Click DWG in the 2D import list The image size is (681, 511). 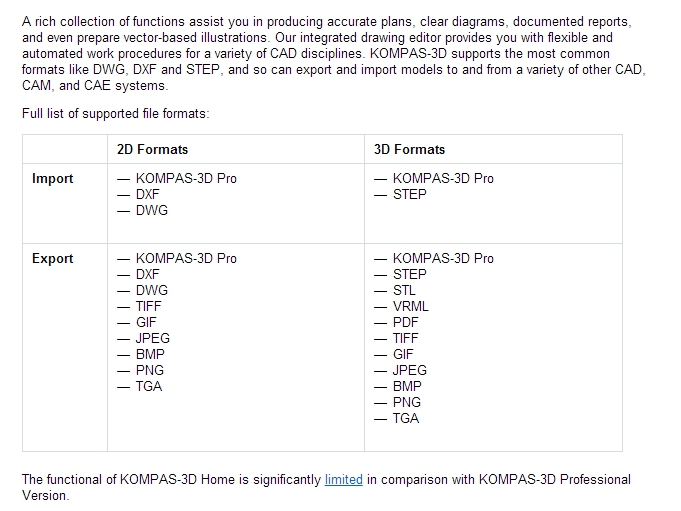[151, 210]
